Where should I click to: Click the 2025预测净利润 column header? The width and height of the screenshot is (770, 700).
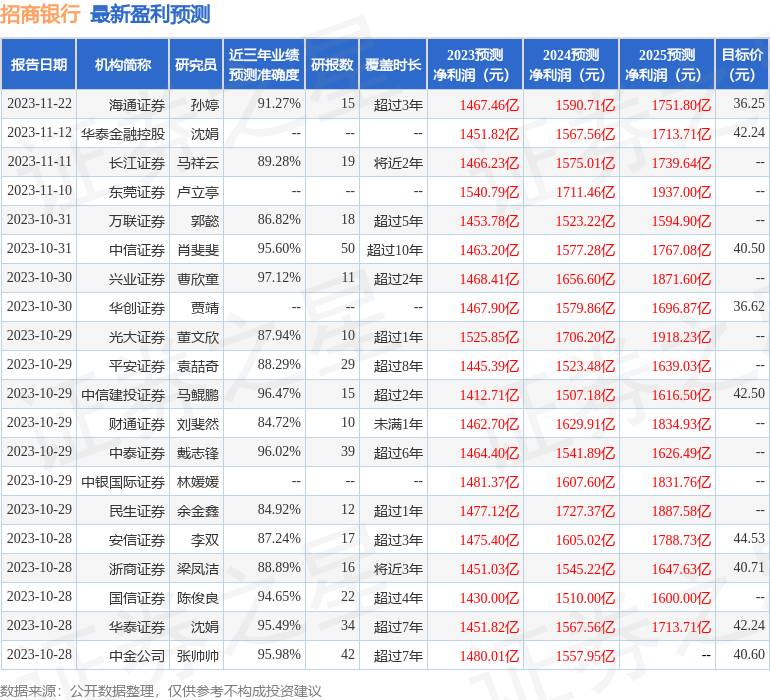(x=667, y=64)
